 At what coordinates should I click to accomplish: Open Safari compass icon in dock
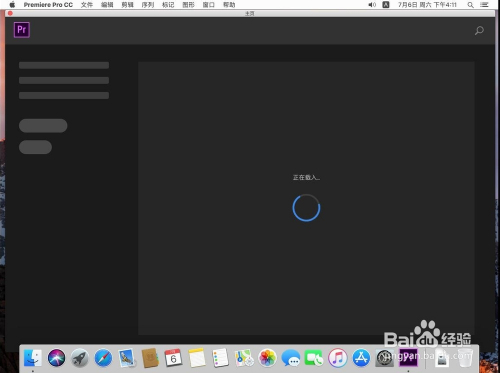(103, 358)
